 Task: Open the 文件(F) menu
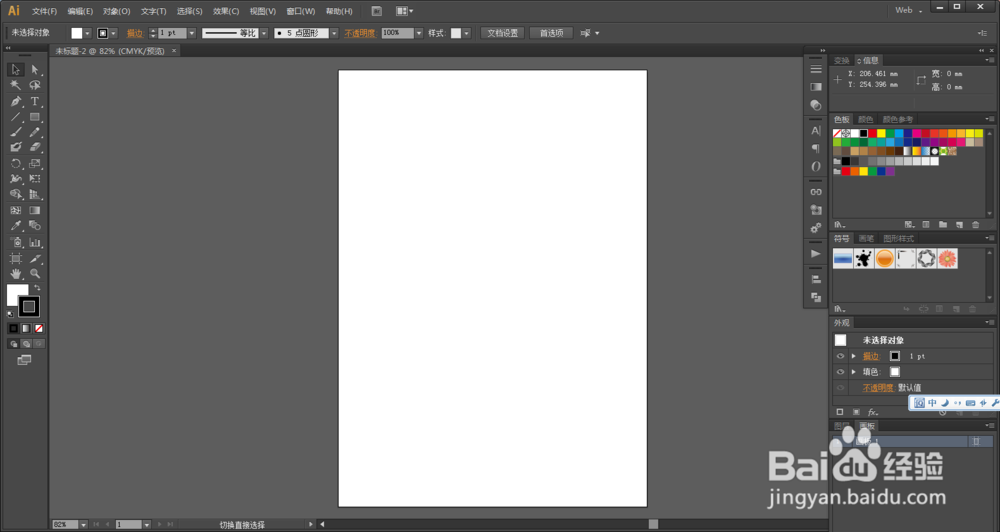coord(44,11)
